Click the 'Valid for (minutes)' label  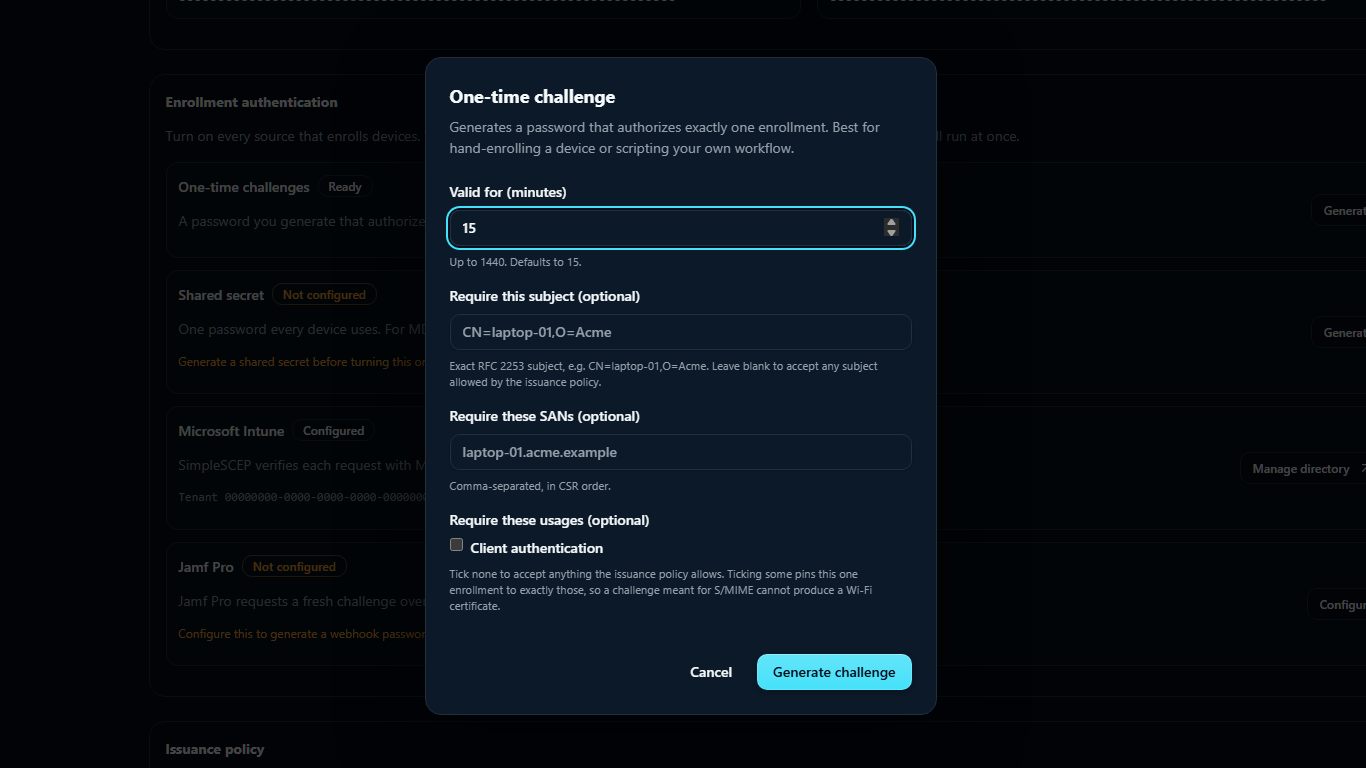[x=508, y=192]
